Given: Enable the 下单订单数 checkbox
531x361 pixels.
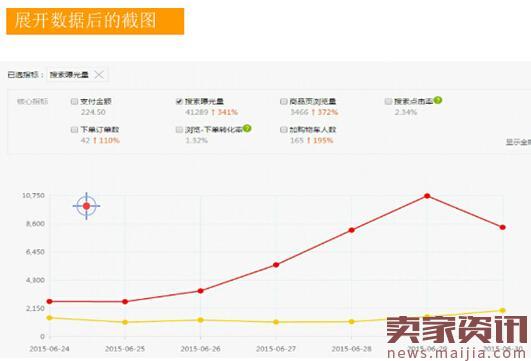Looking at the screenshot, I should pos(75,130).
